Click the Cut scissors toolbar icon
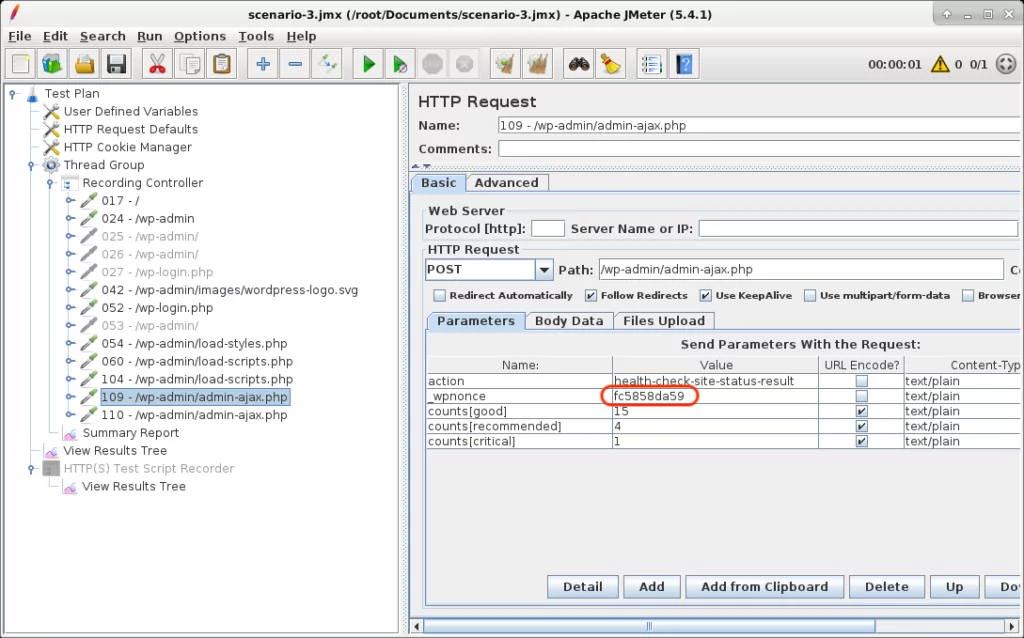The image size is (1024, 638). [x=157, y=65]
